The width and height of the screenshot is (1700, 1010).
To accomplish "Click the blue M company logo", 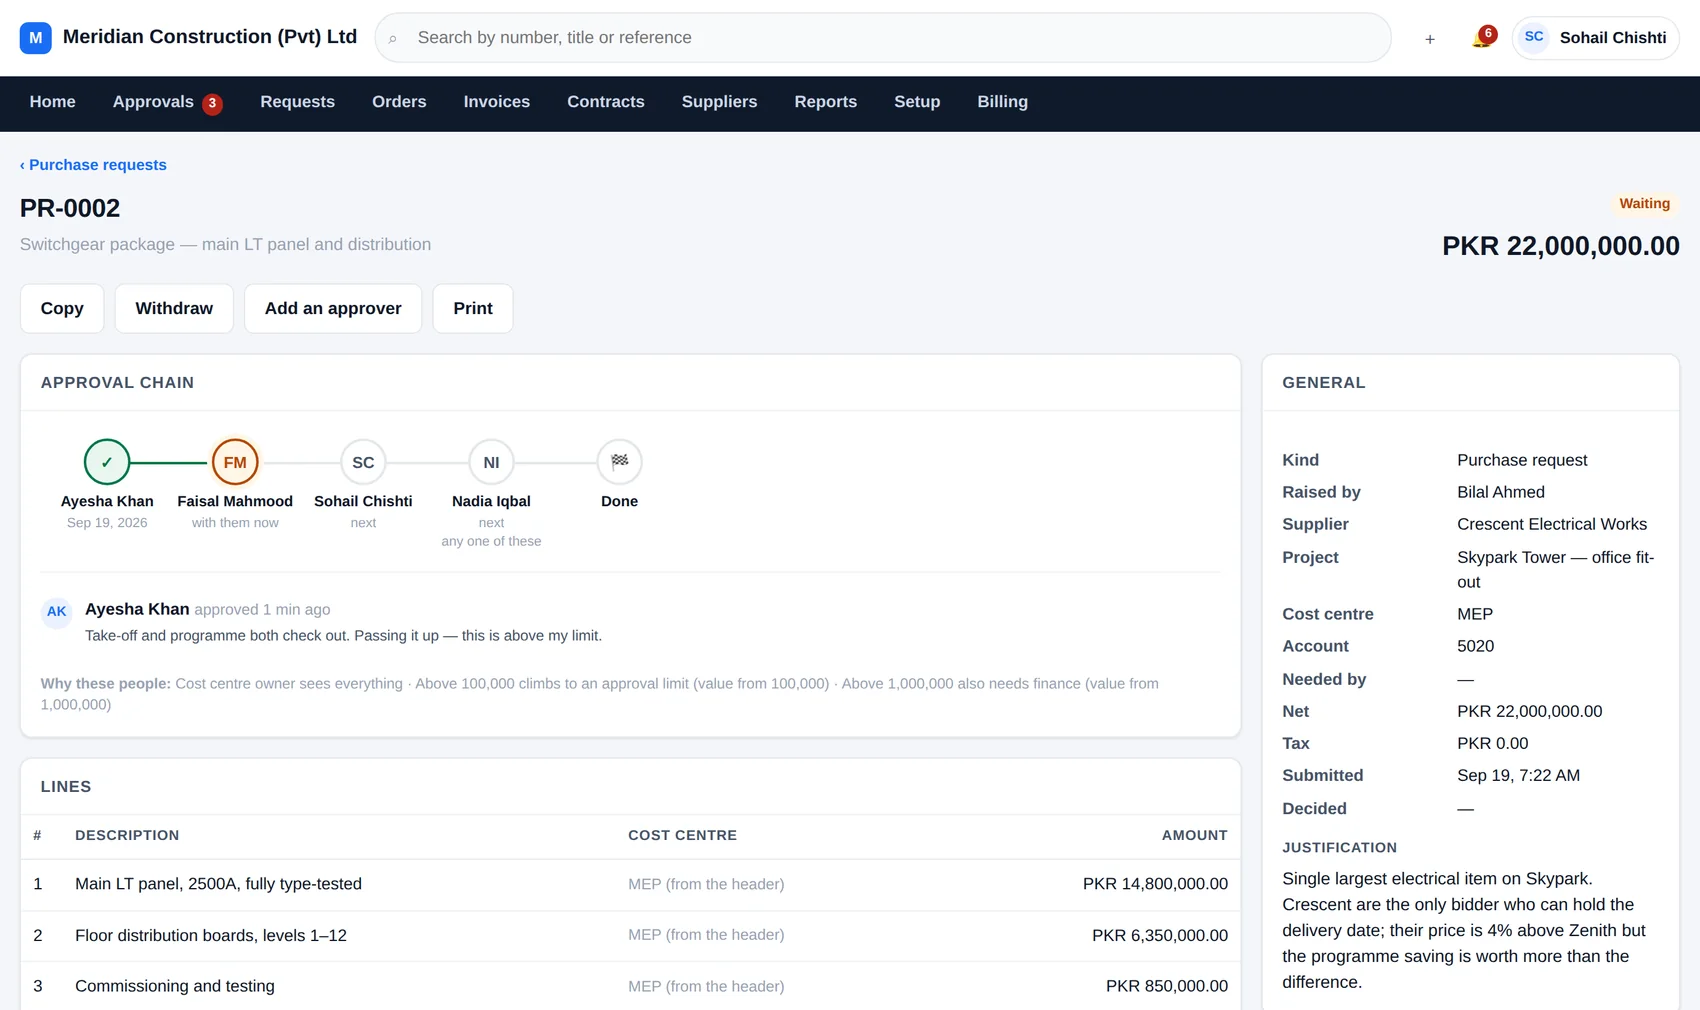I will 36,38.
